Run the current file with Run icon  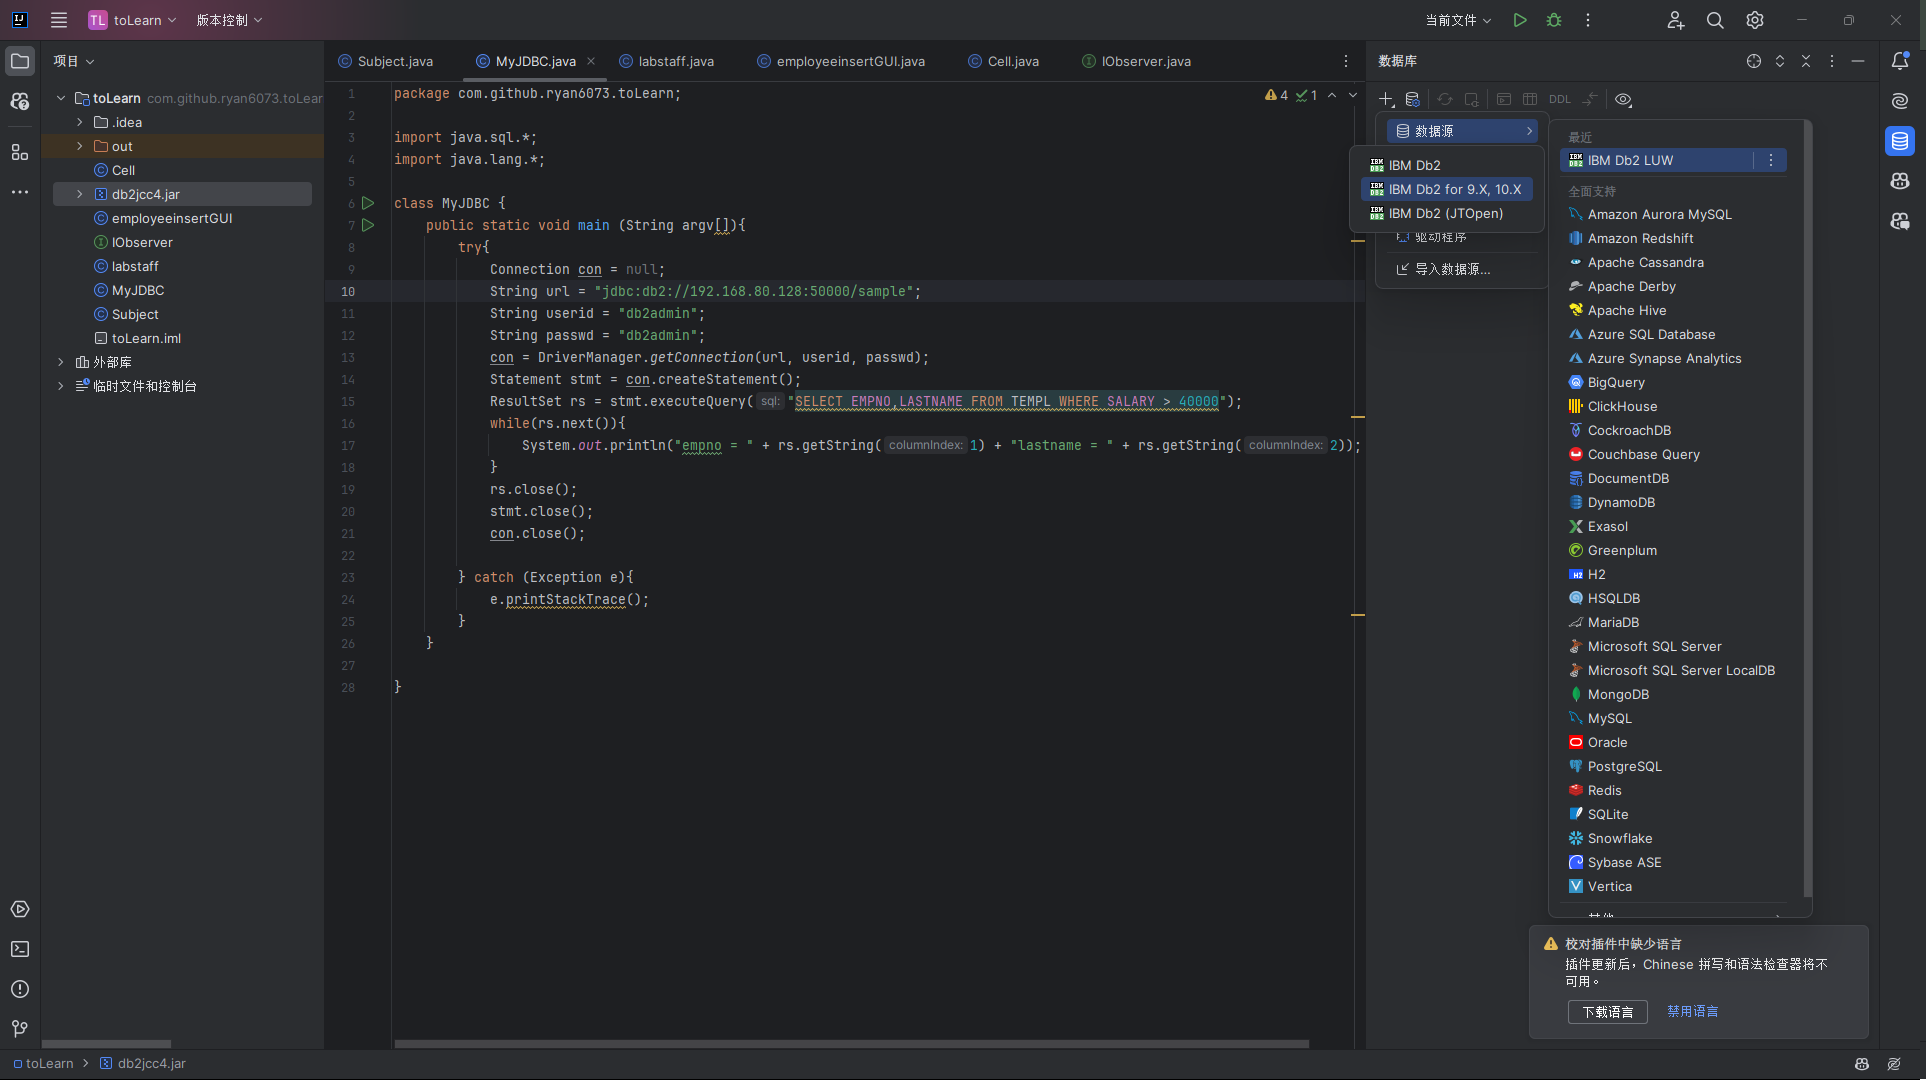1520,20
